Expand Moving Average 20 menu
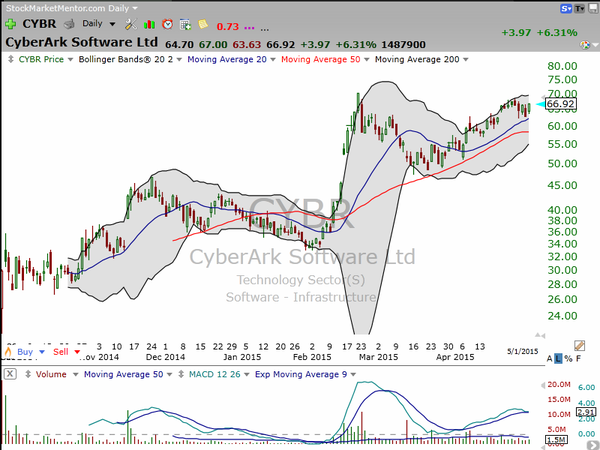Screen dimensions: 600x450 point(273,60)
